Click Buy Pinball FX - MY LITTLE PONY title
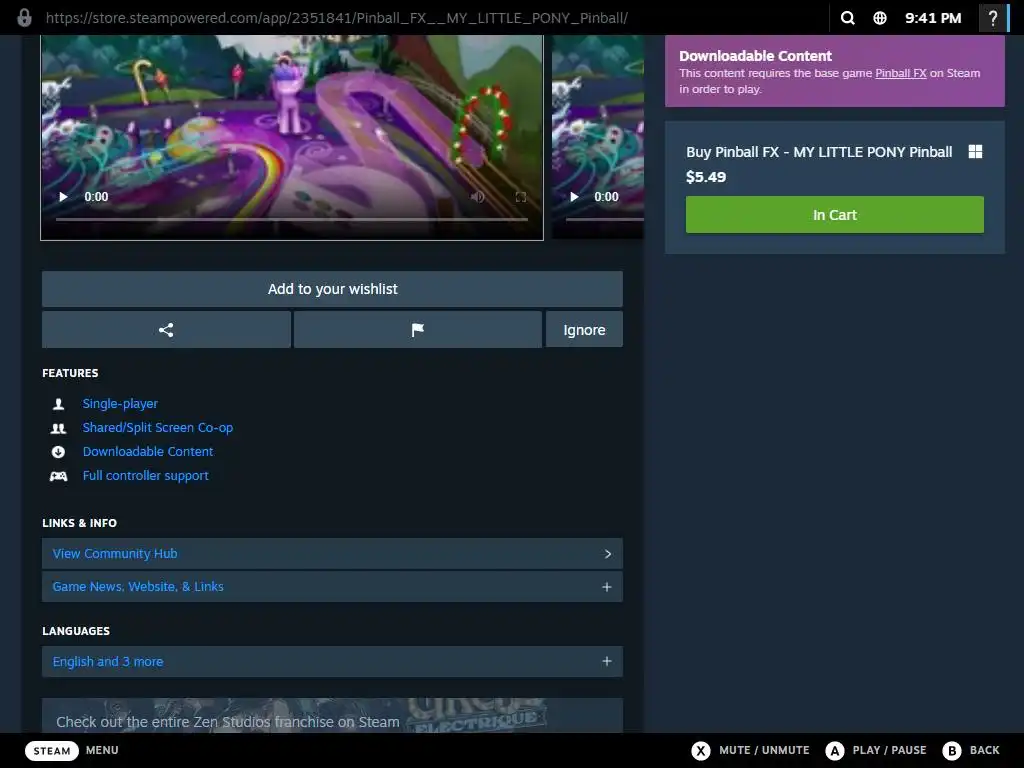 819,152
